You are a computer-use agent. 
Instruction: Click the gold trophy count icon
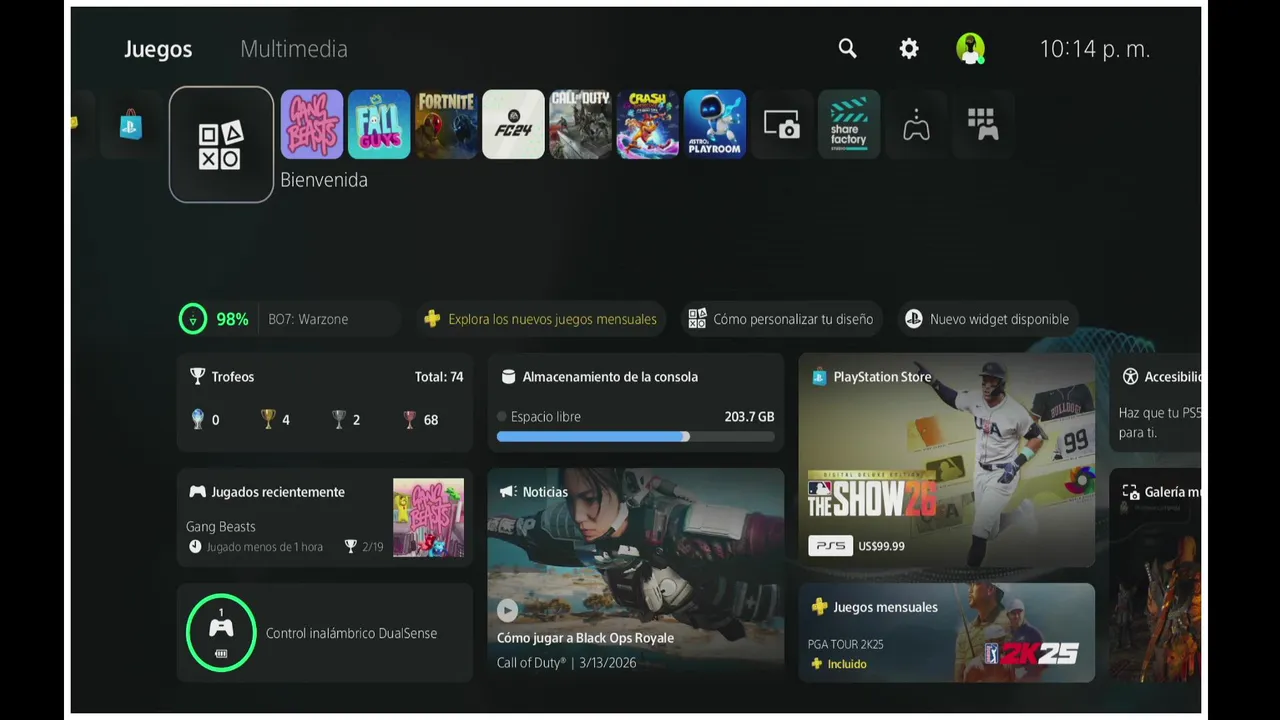point(268,419)
